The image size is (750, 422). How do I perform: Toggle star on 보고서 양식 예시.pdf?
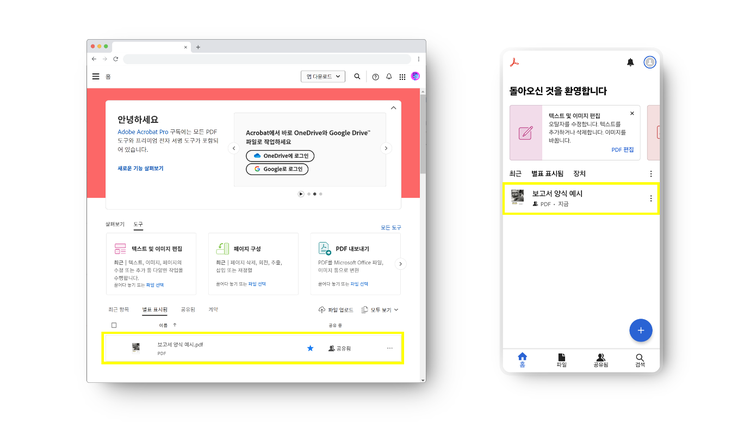pos(310,348)
